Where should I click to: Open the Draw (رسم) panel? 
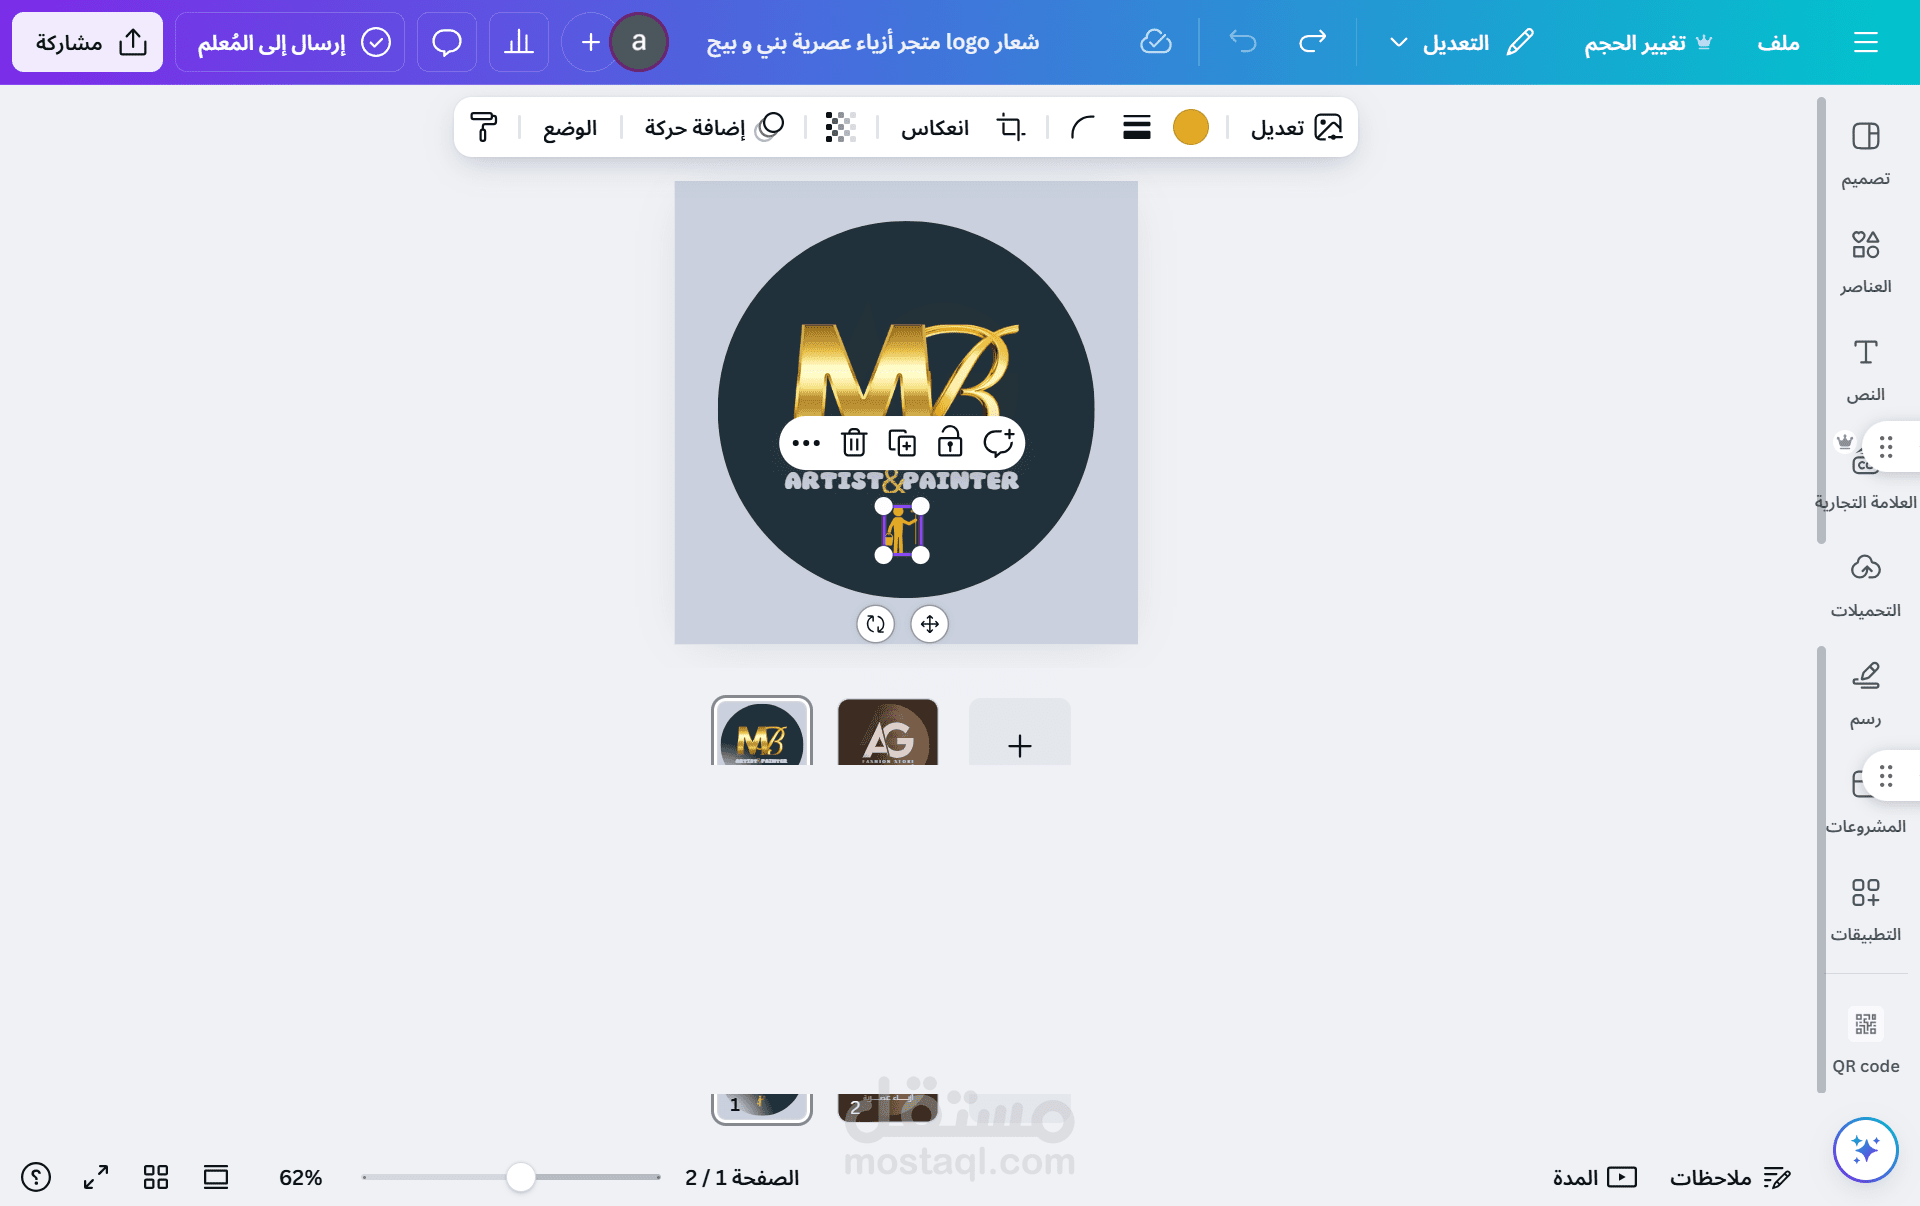tap(1865, 692)
